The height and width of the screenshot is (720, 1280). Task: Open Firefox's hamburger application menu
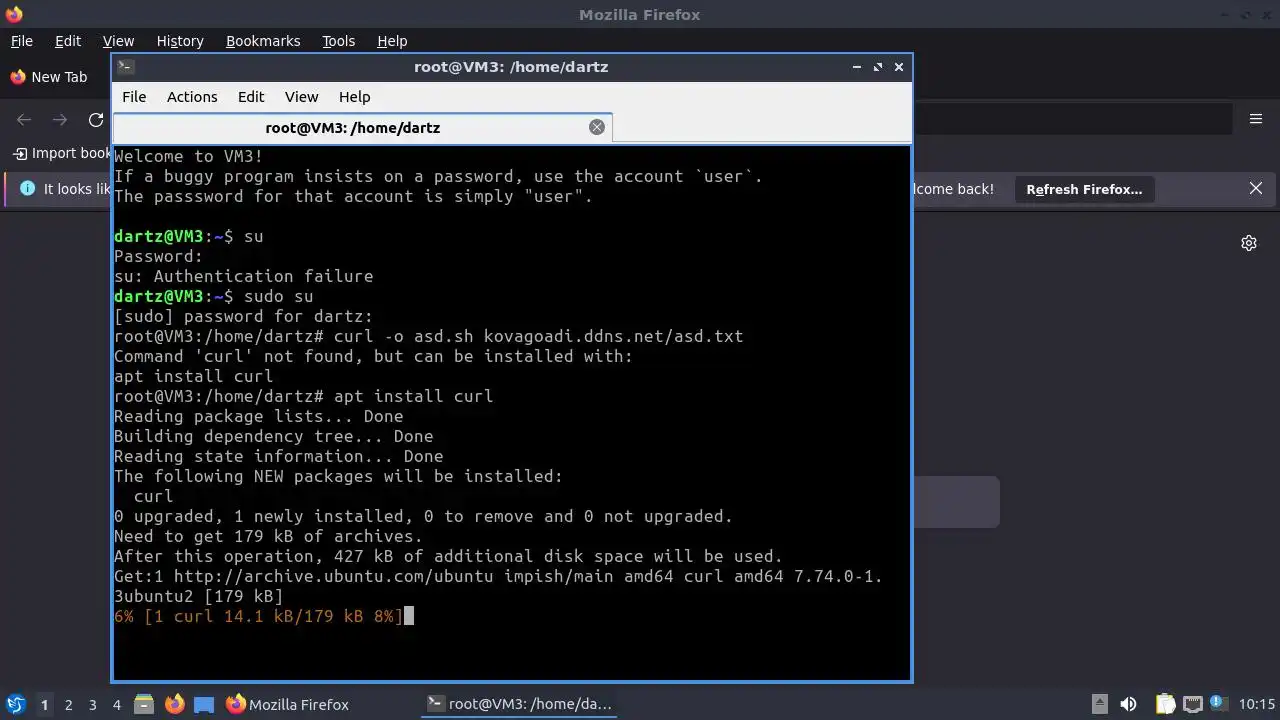(1256, 119)
